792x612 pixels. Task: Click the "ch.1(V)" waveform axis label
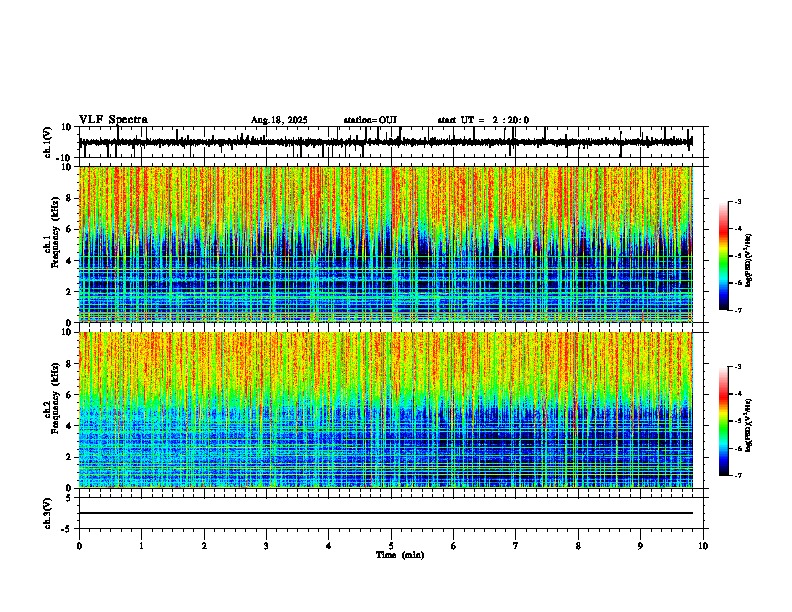48,142
